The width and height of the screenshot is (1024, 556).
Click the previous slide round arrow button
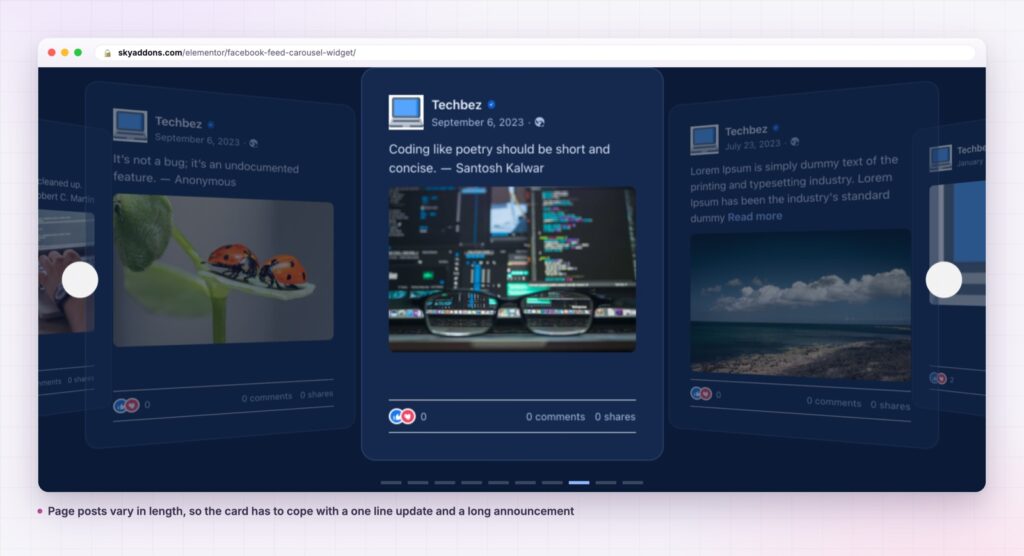[80, 280]
